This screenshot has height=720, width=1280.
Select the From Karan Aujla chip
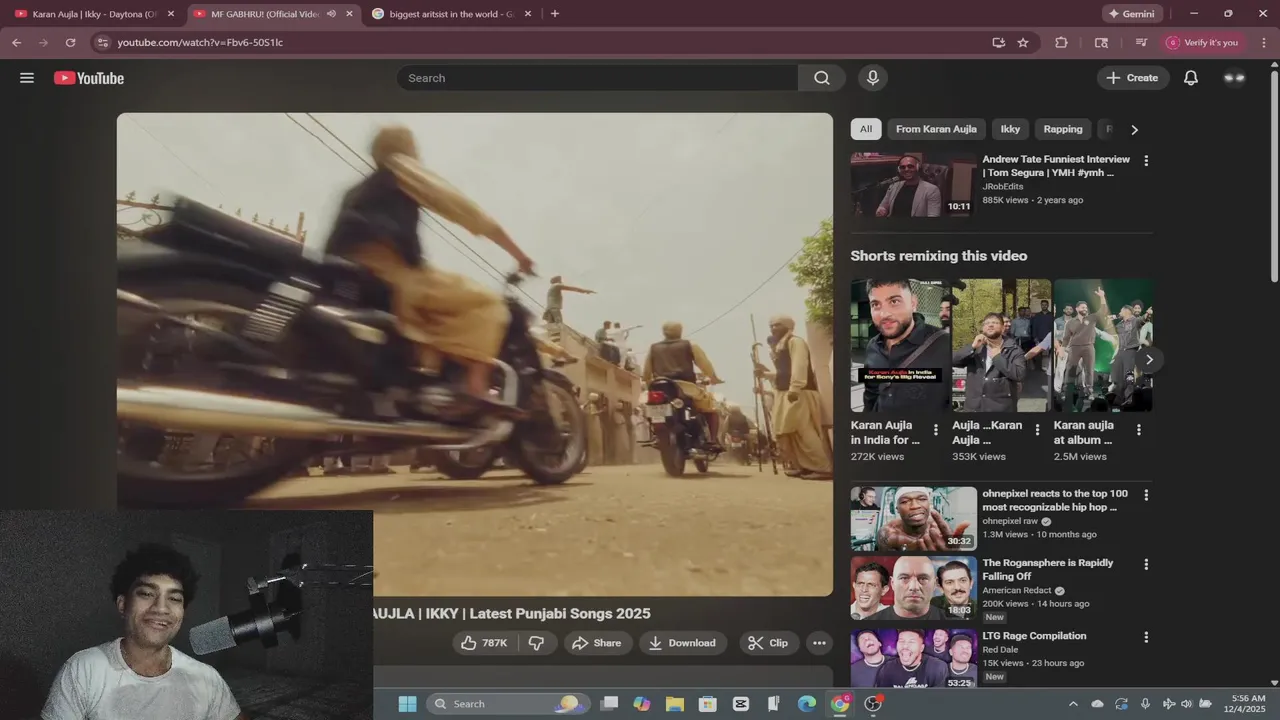click(936, 129)
